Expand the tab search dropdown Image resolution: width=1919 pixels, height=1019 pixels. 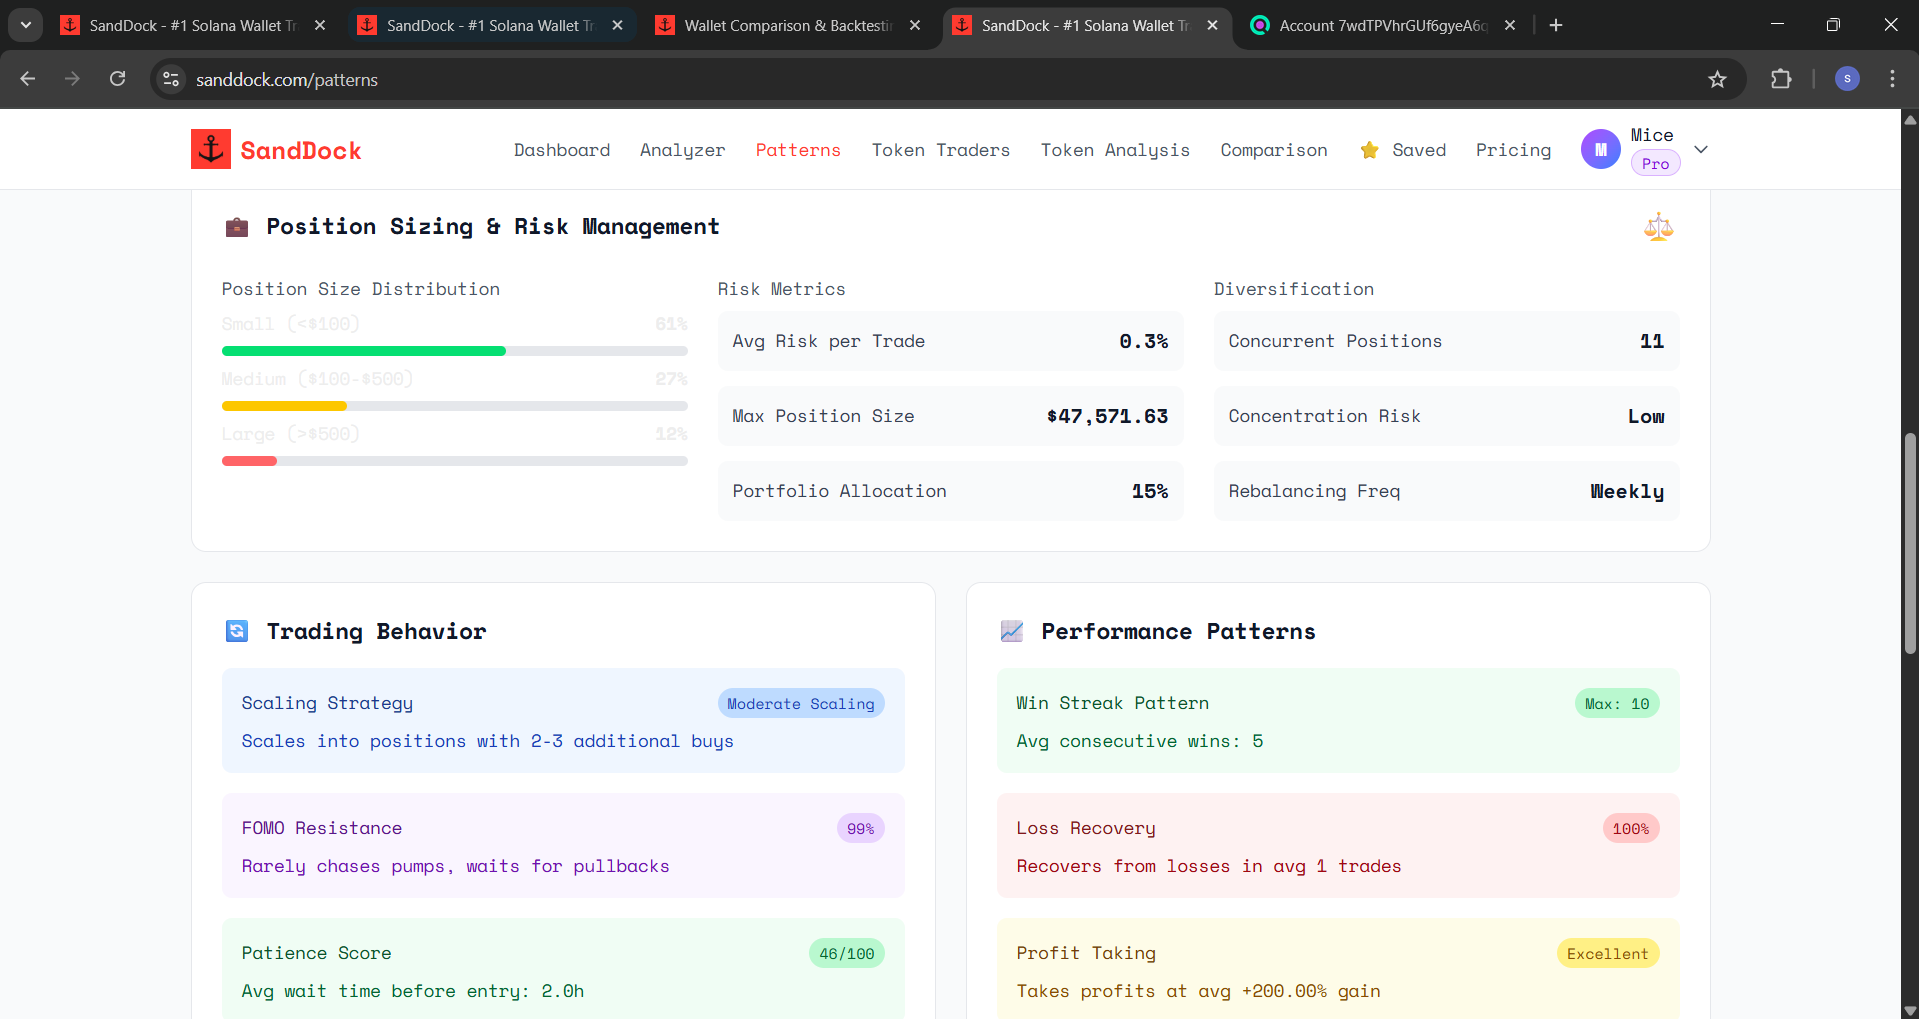pyautogui.click(x=25, y=25)
